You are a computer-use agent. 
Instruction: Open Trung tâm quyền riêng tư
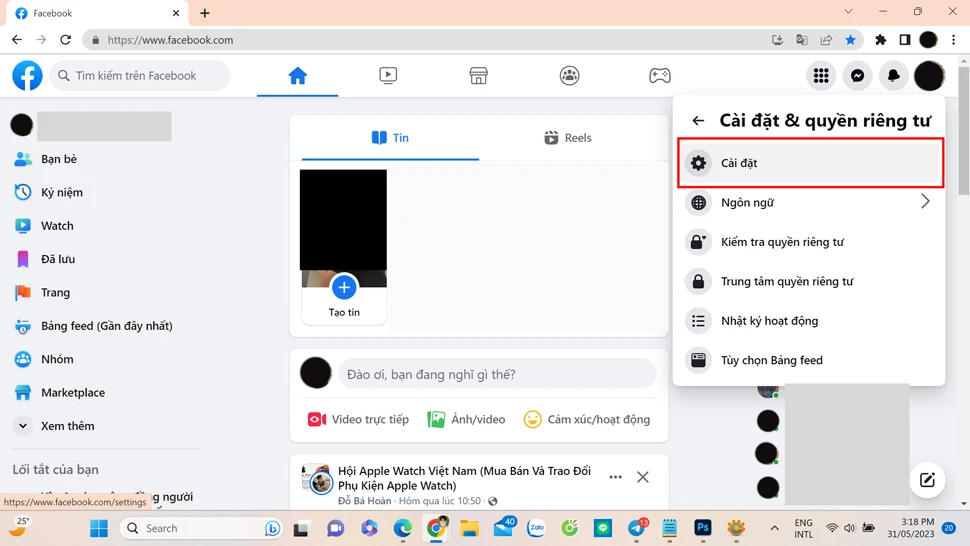[x=810, y=281]
